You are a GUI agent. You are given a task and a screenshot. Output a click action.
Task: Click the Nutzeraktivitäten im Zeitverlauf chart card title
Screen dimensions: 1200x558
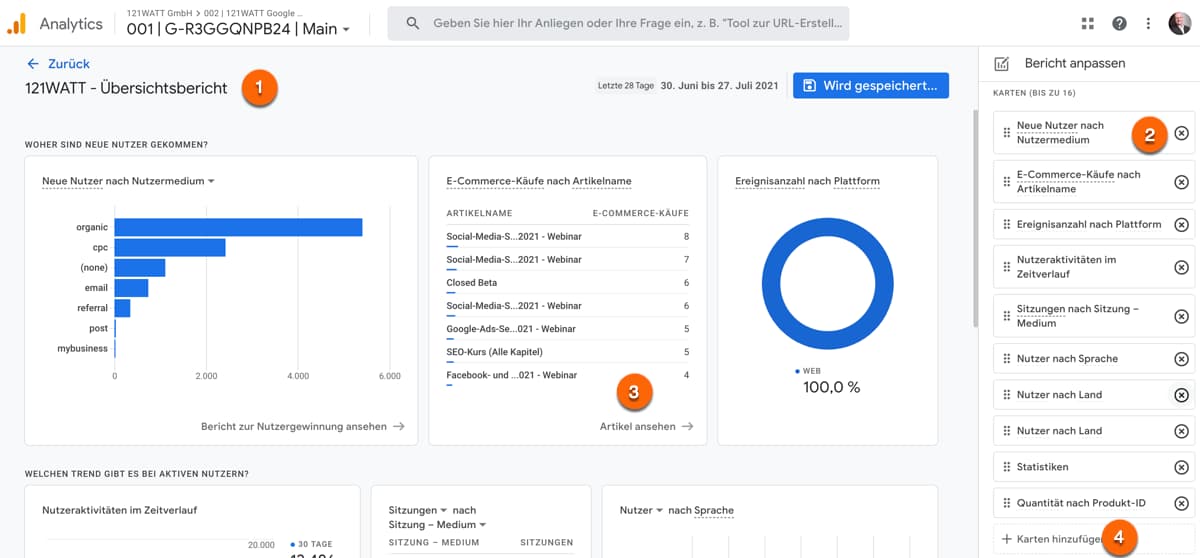pyautogui.click(x=119, y=510)
